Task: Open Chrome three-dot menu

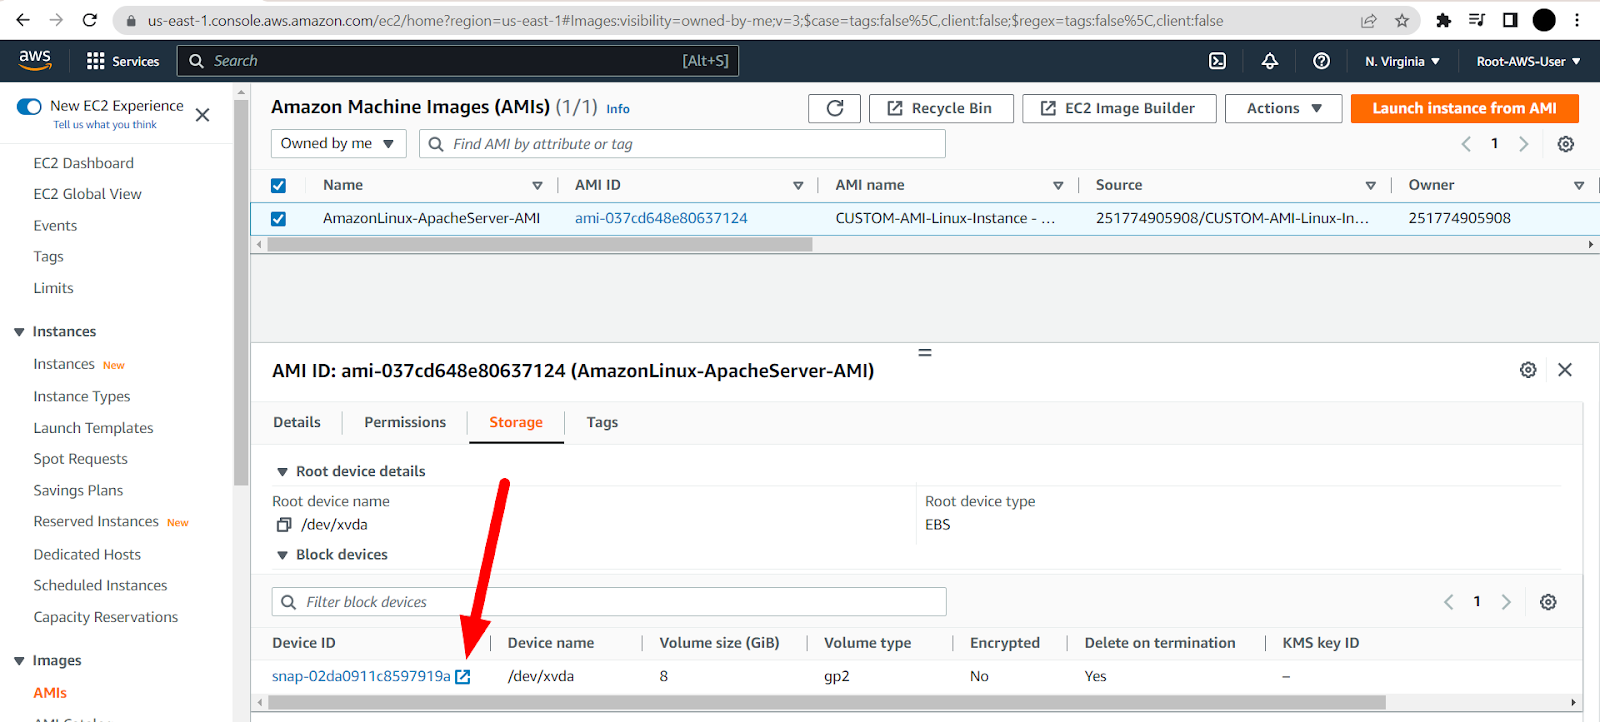Action: 1577,20
